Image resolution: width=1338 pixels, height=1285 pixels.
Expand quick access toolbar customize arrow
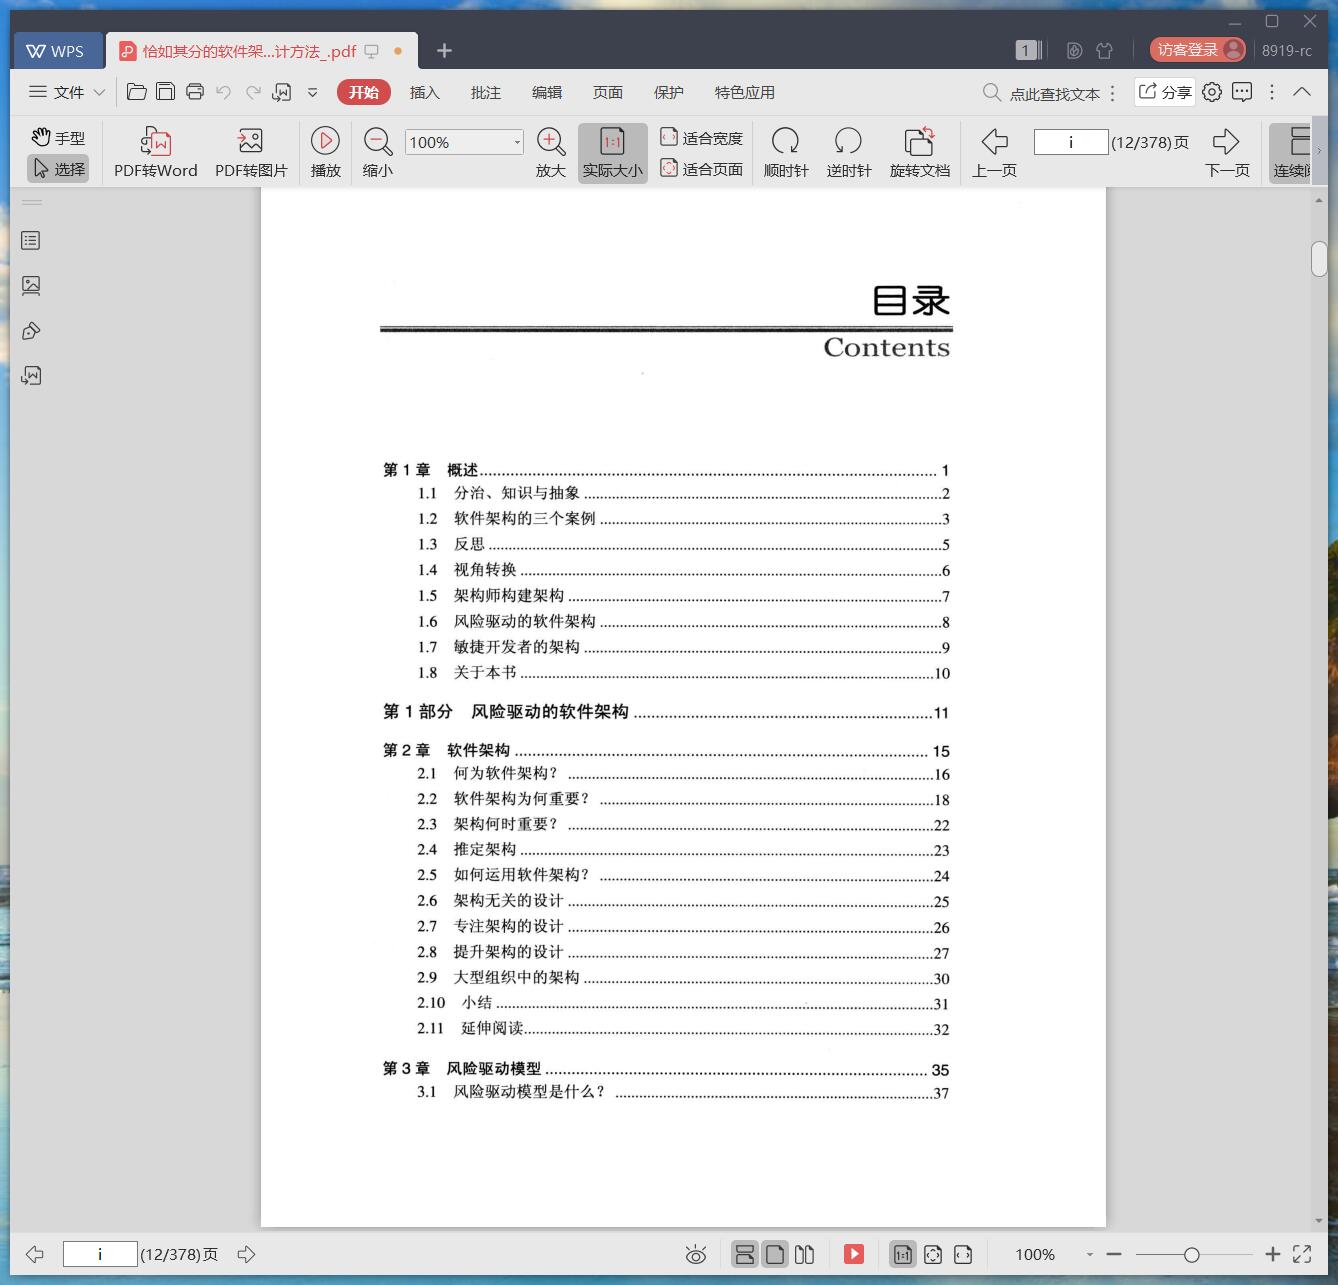(x=312, y=92)
